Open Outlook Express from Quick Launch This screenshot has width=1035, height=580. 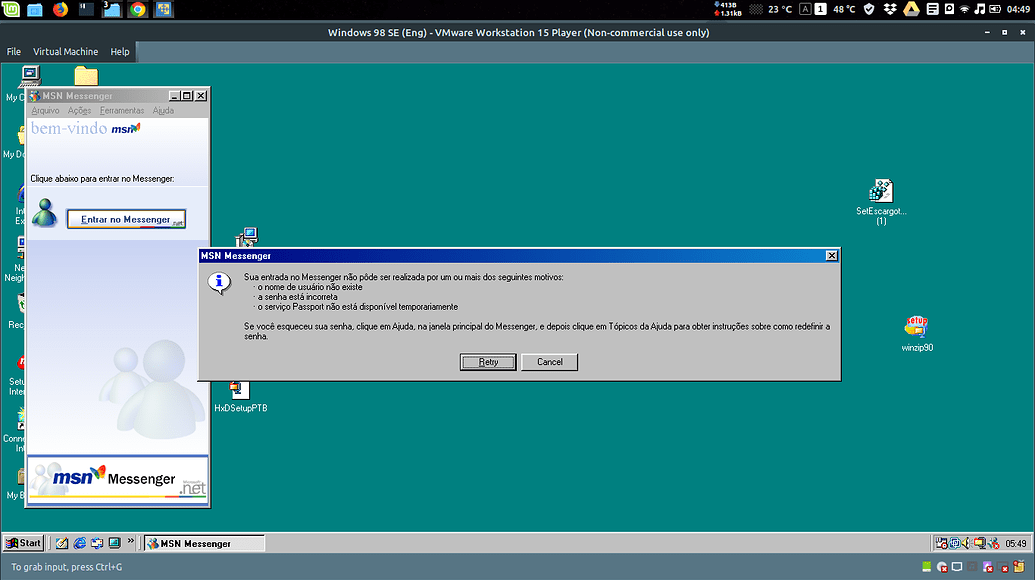pos(97,542)
